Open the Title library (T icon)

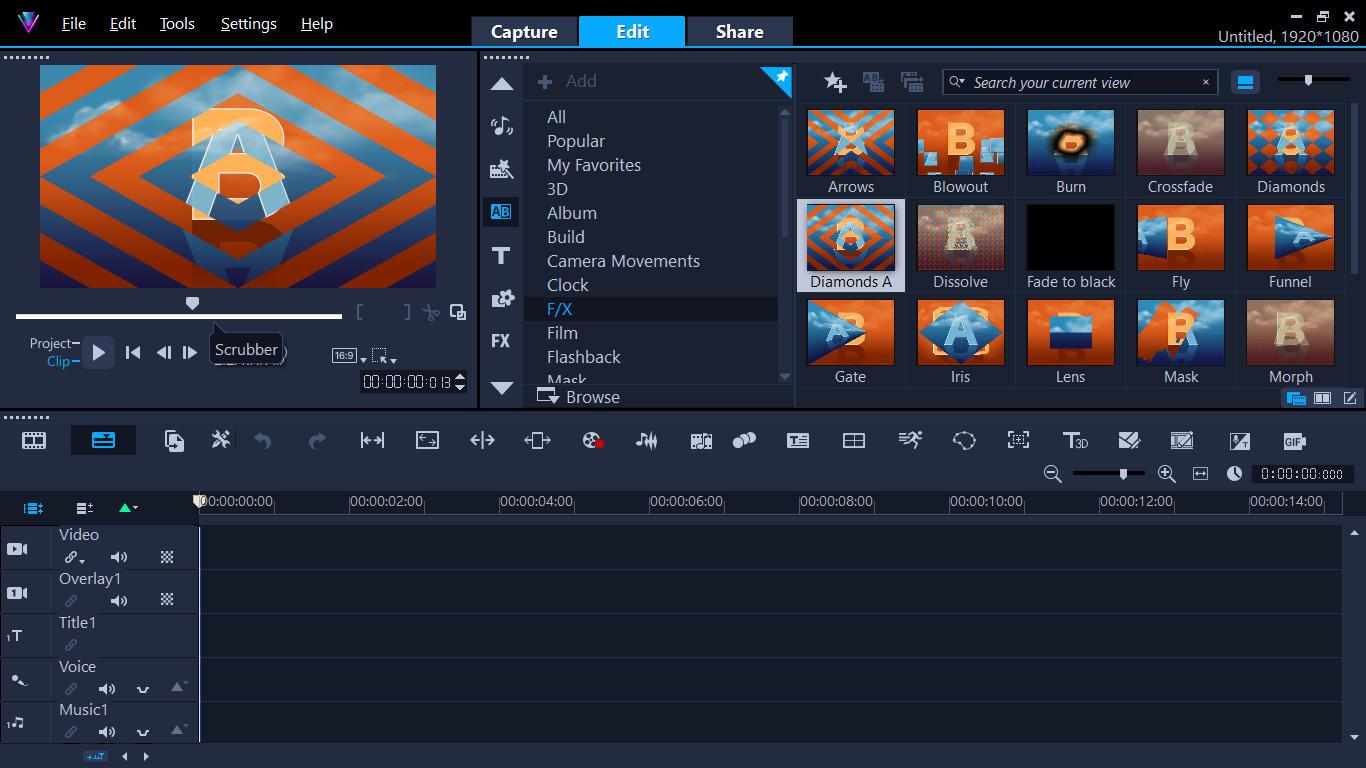tap(501, 256)
